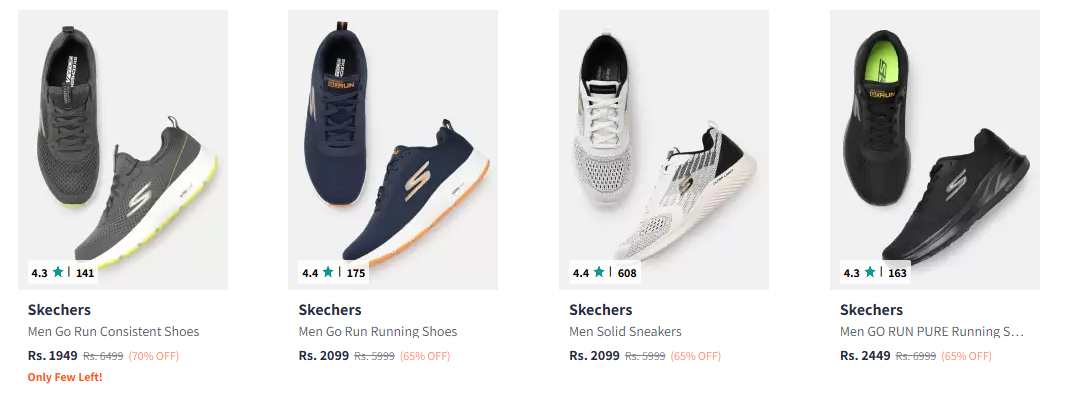This screenshot has height=403, width=1086.
Task: Open the navy Go Run Running shoe image
Action: 393,150
